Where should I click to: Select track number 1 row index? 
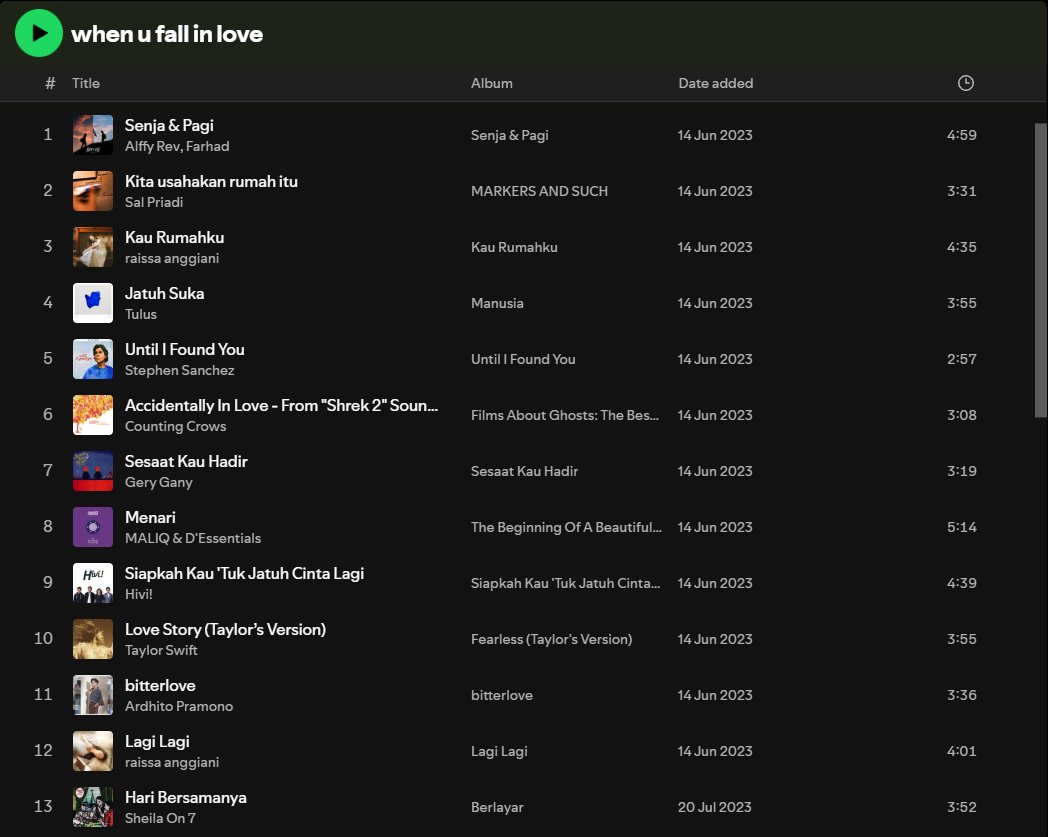pyautogui.click(x=47, y=134)
